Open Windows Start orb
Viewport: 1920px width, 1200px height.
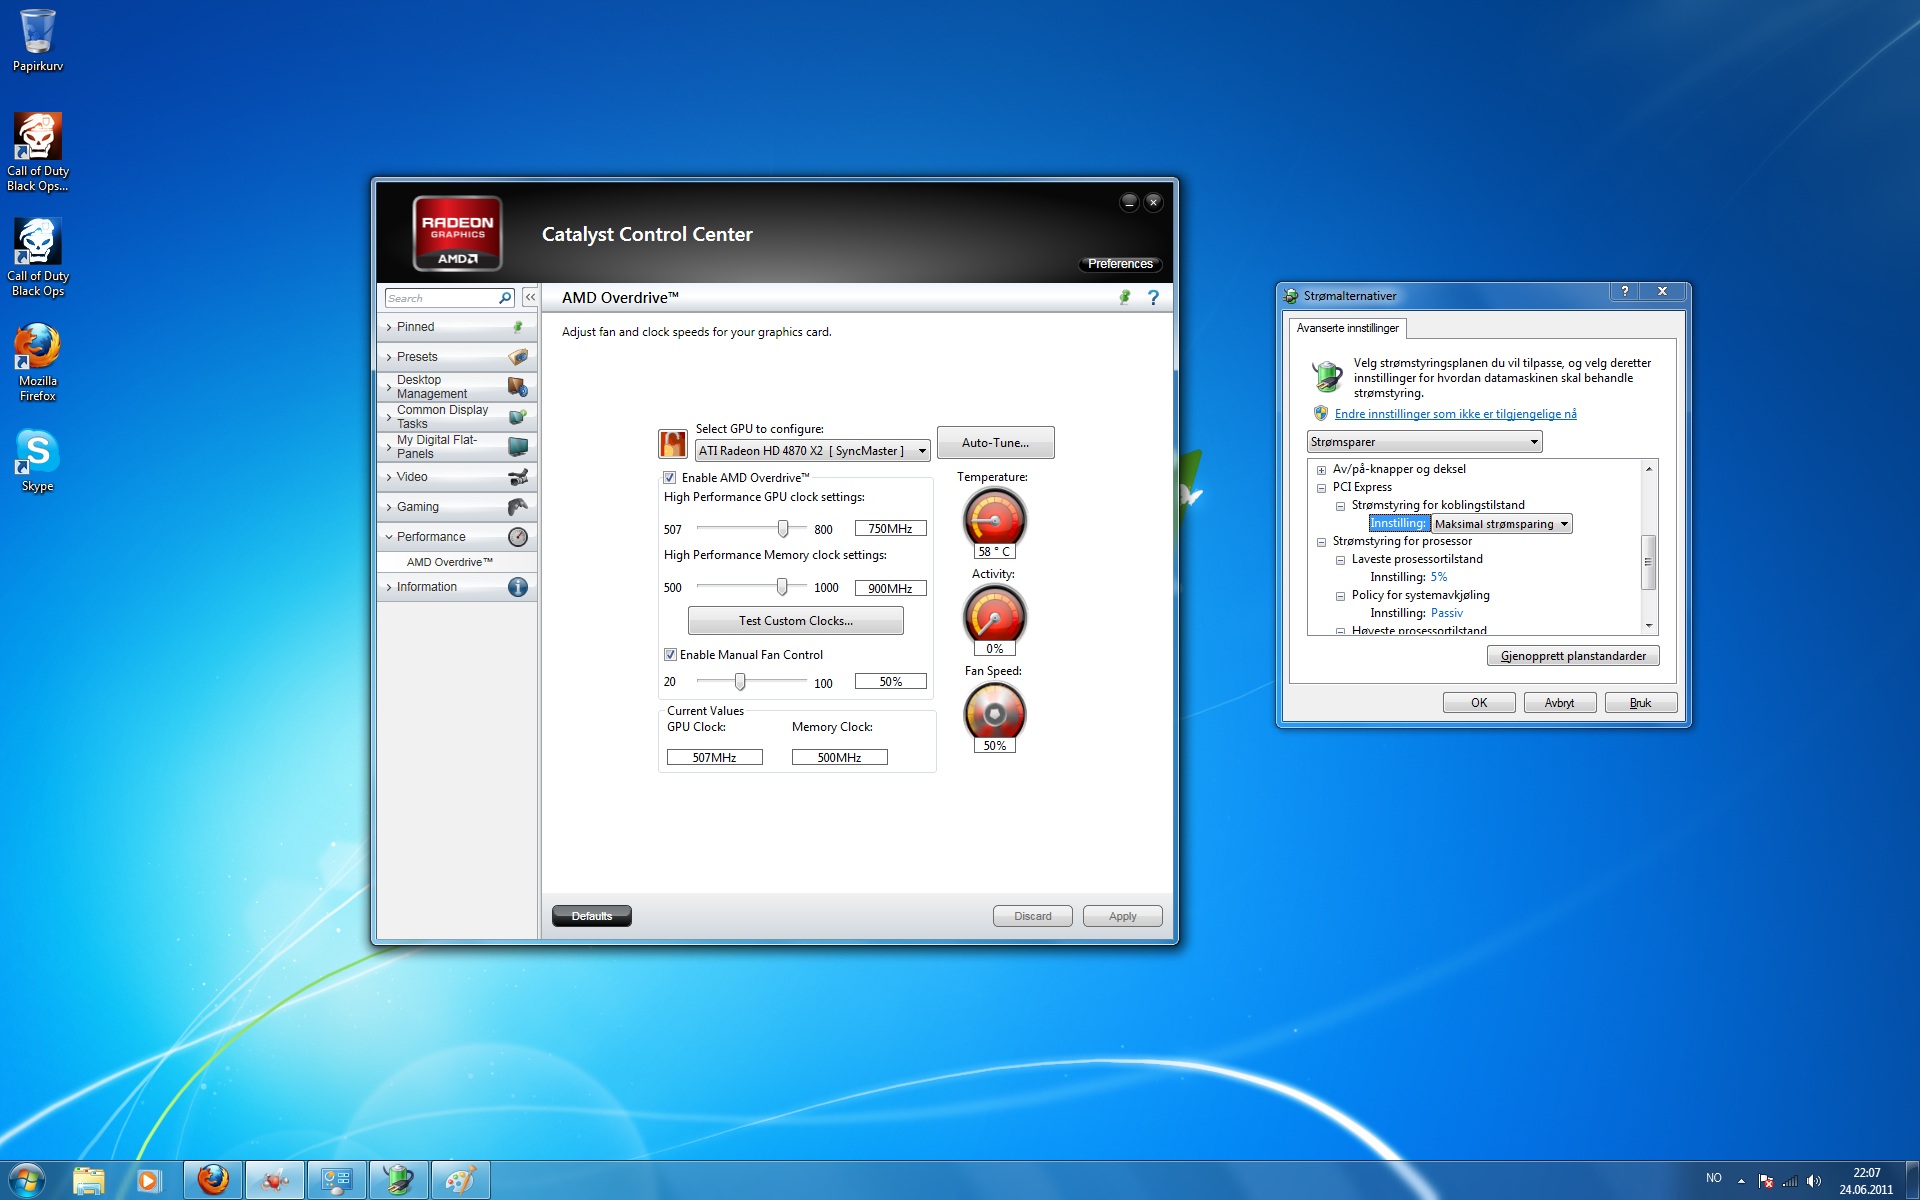27,1180
